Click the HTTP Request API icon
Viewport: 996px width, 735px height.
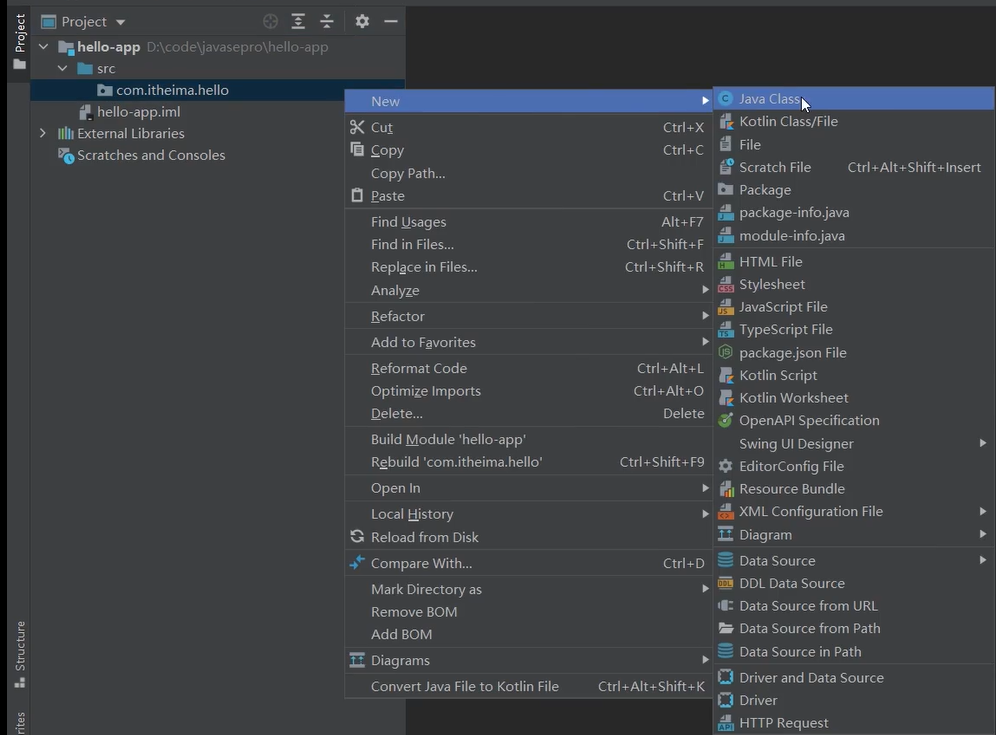tap(725, 723)
